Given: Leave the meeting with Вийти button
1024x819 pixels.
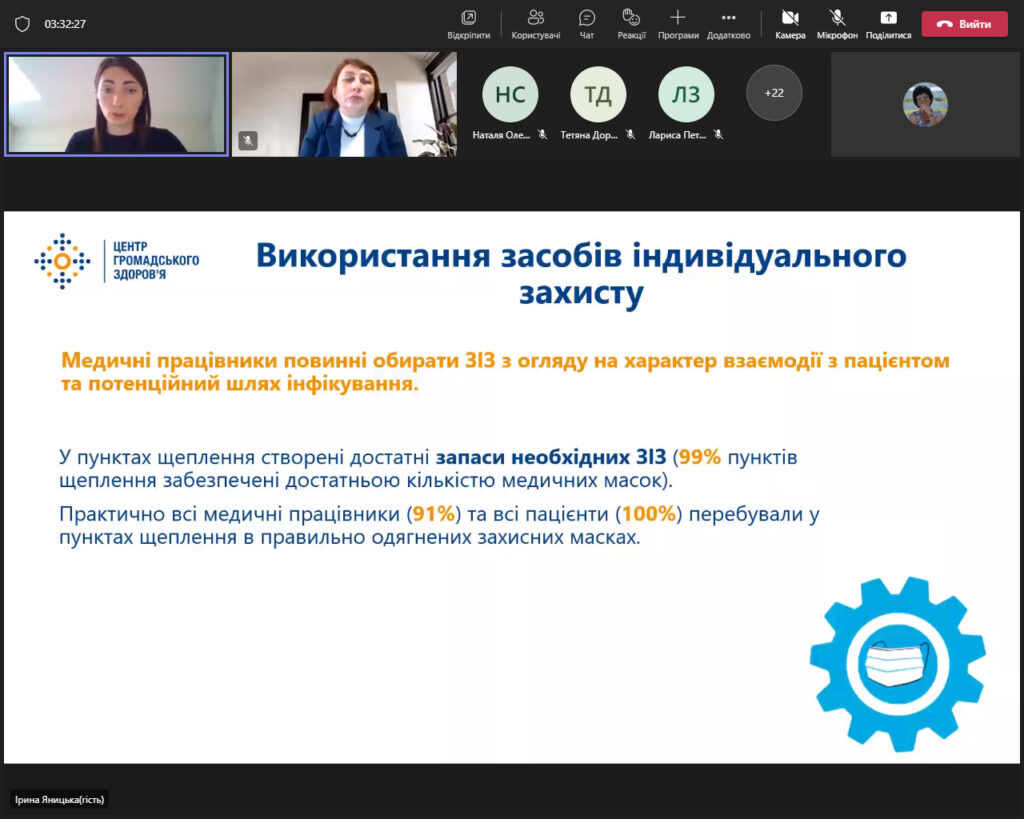Looking at the screenshot, I should [964, 24].
